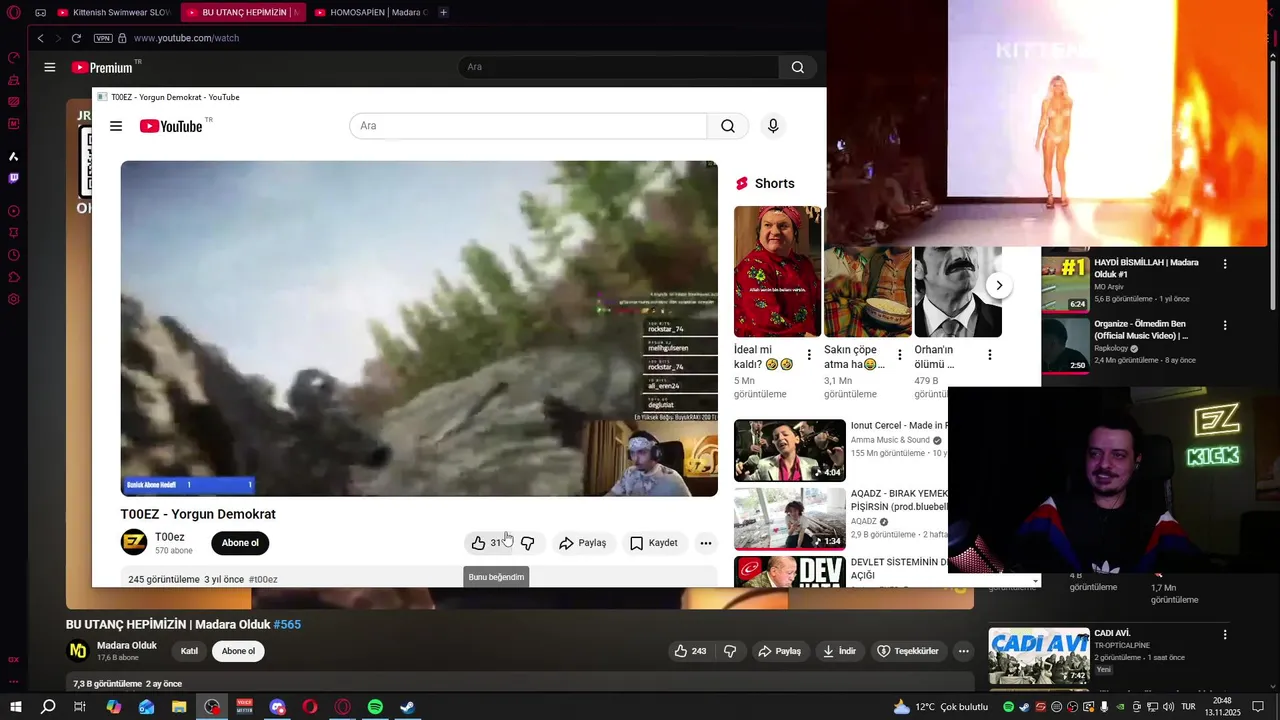Open a new browser tab

443,12
